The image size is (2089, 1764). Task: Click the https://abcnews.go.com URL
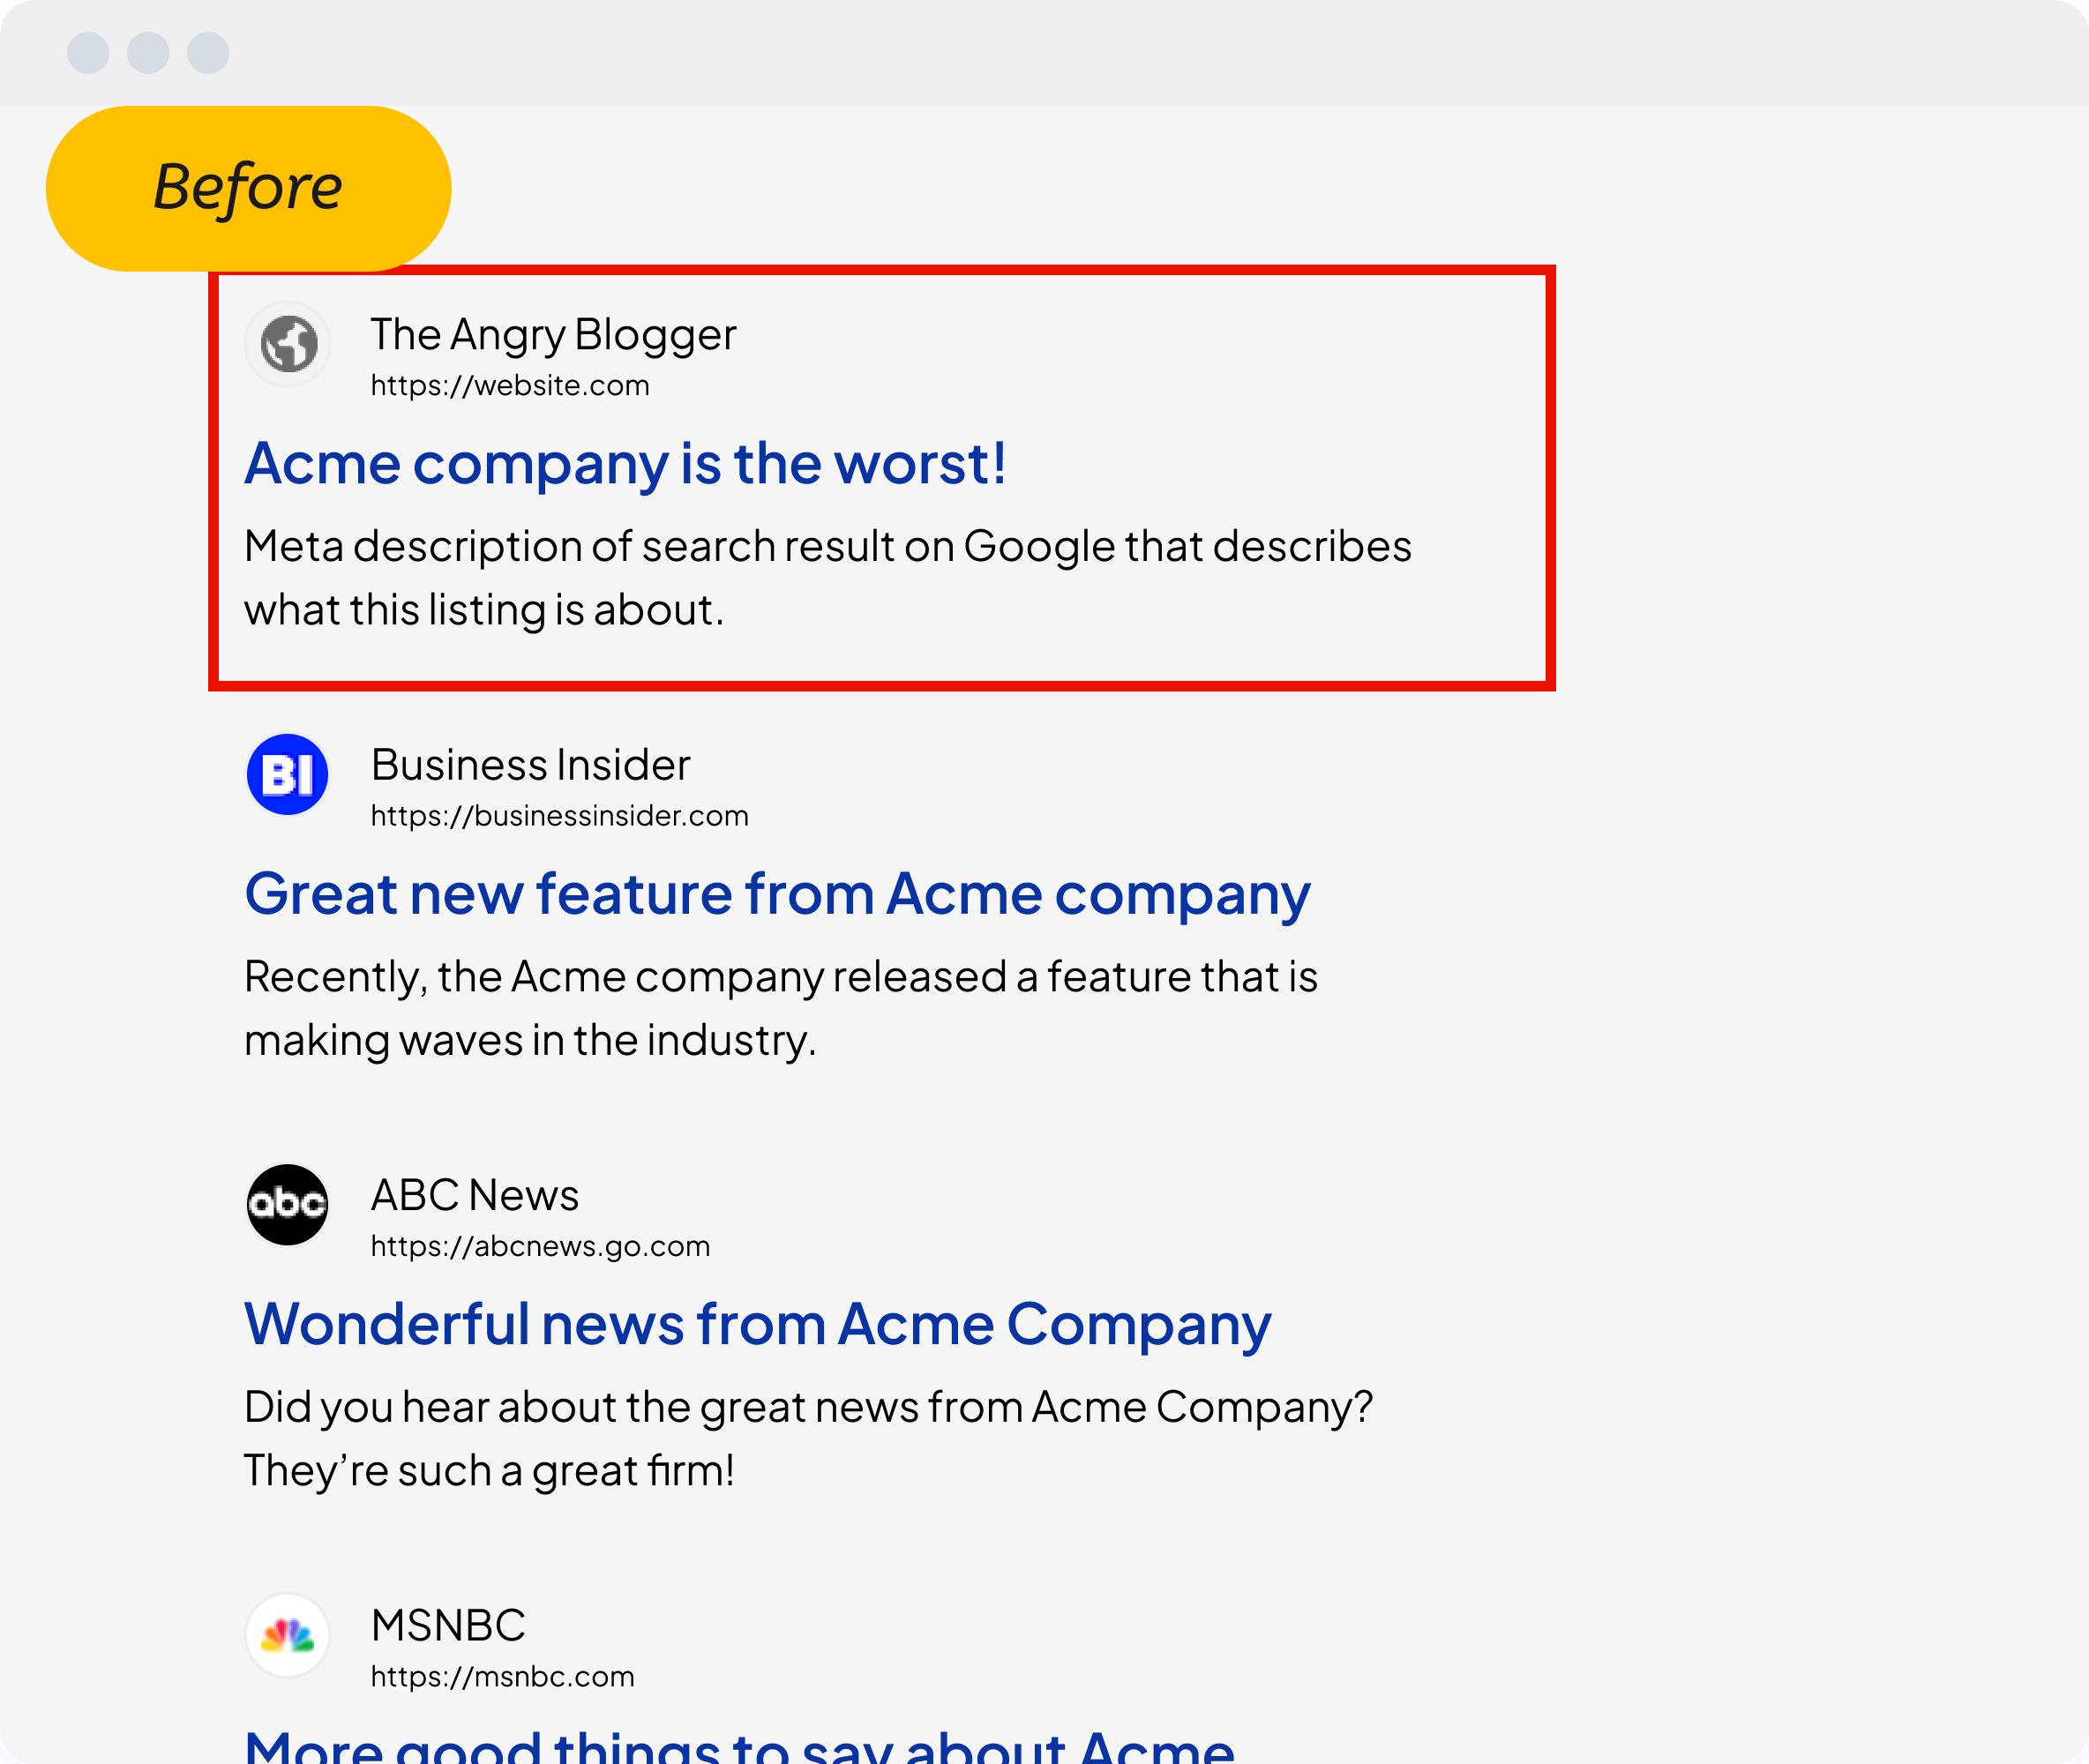coord(540,1246)
